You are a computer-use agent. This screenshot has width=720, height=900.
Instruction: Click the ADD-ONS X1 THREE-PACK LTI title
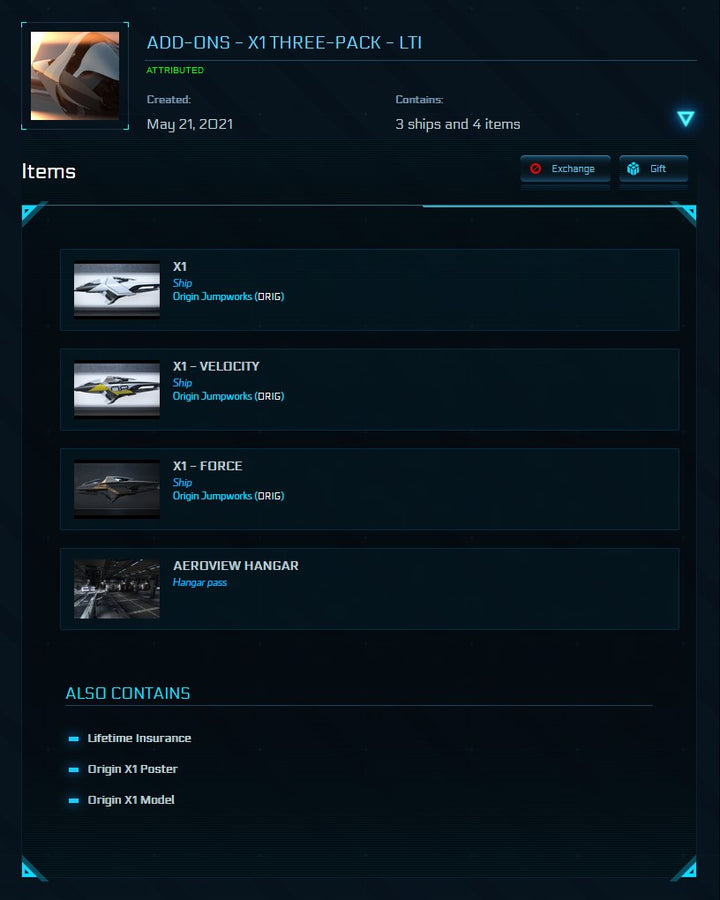[284, 42]
